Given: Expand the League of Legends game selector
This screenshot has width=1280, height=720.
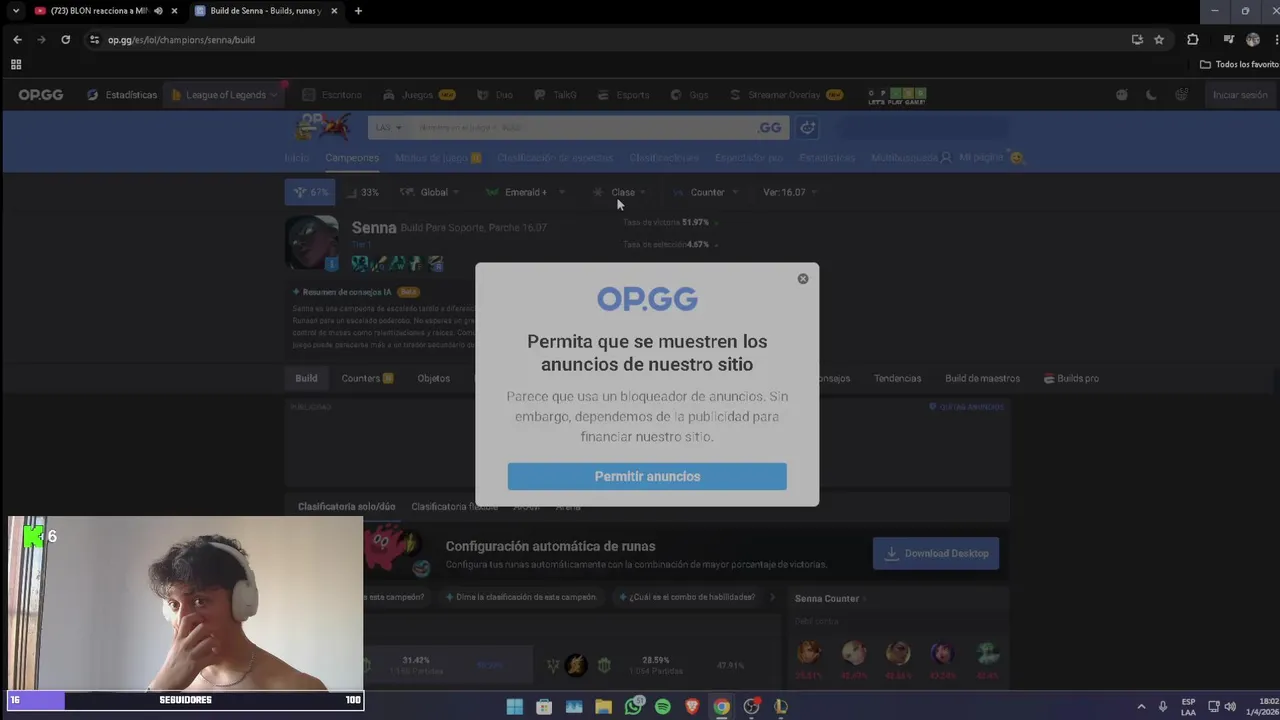Looking at the screenshot, I should [224, 95].
